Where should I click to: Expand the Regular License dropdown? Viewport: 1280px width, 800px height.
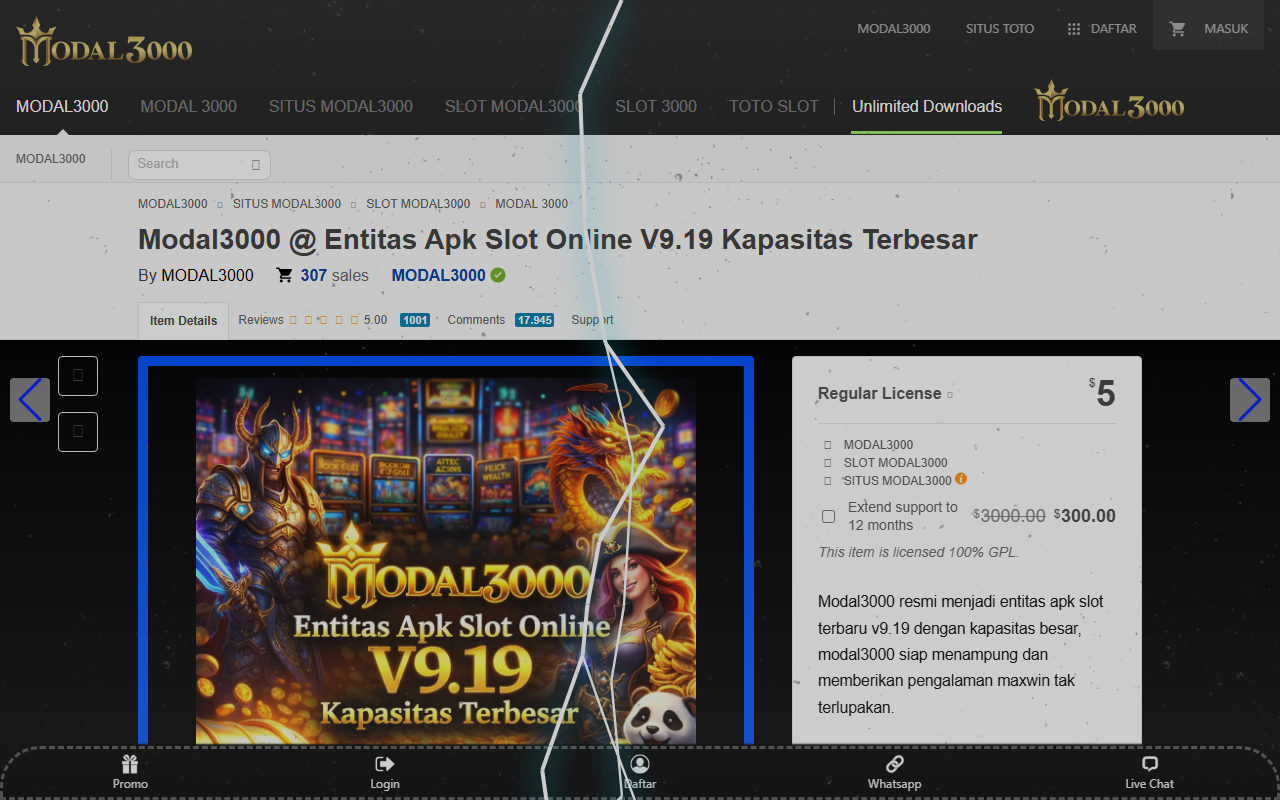click(949, 394)
